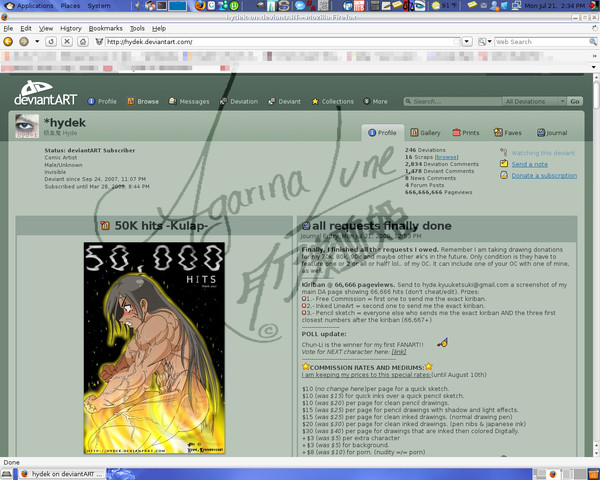Open the Collections nav menu item
This screenshot has width=600, height=480.
click(x=333, y=101)
